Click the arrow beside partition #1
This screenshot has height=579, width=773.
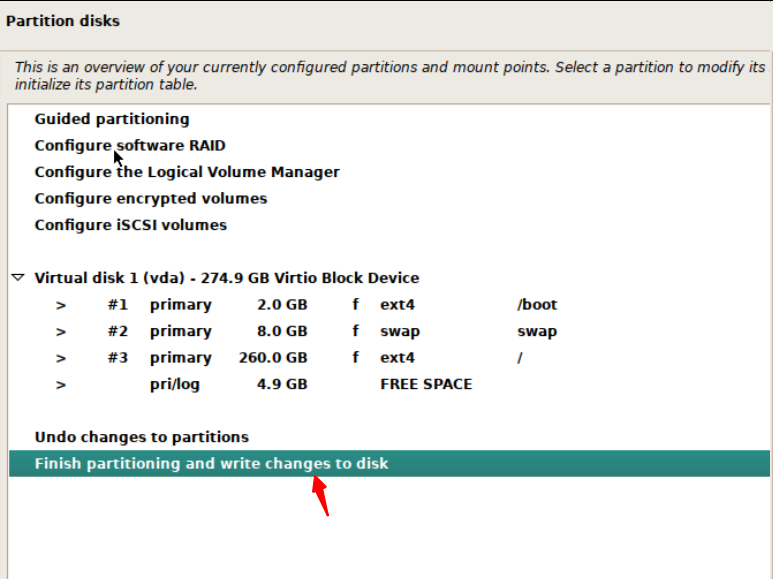click(x=61, y=305)
